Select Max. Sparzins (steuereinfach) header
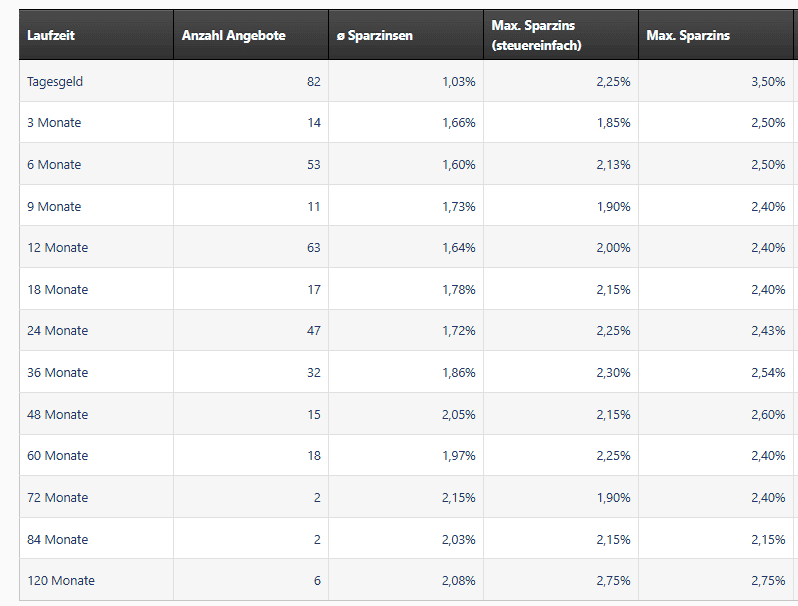Screen dimensions: 798x606 point(536,35)
